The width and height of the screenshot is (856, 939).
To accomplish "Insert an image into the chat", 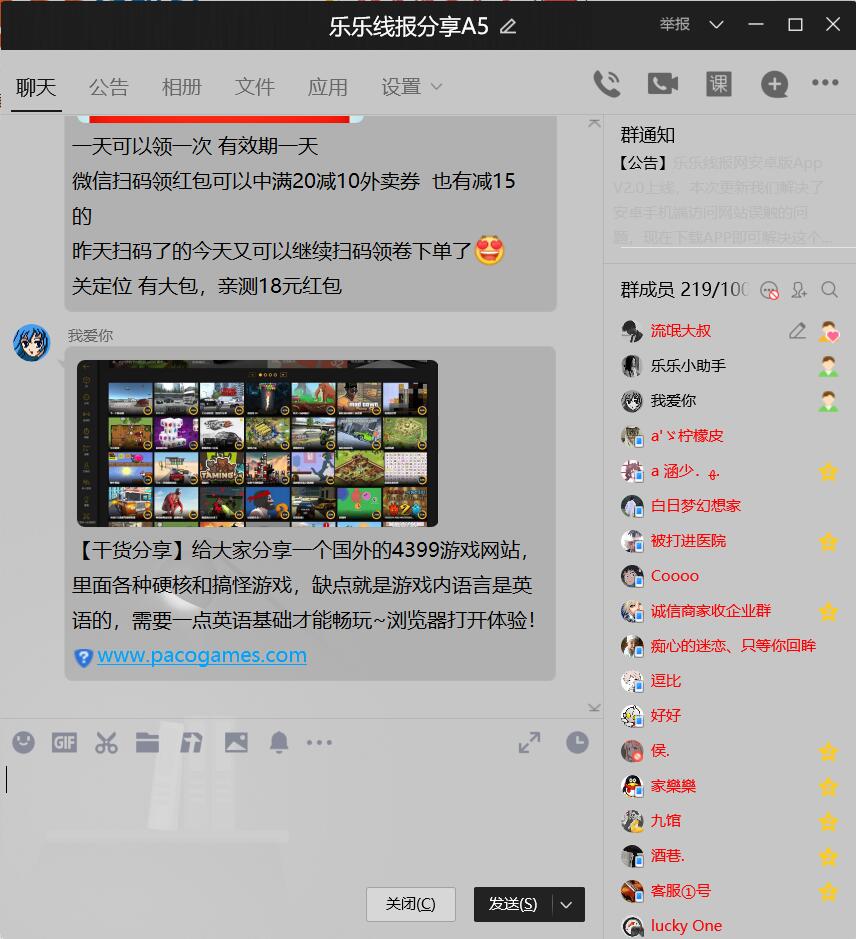I will point(235,742).
